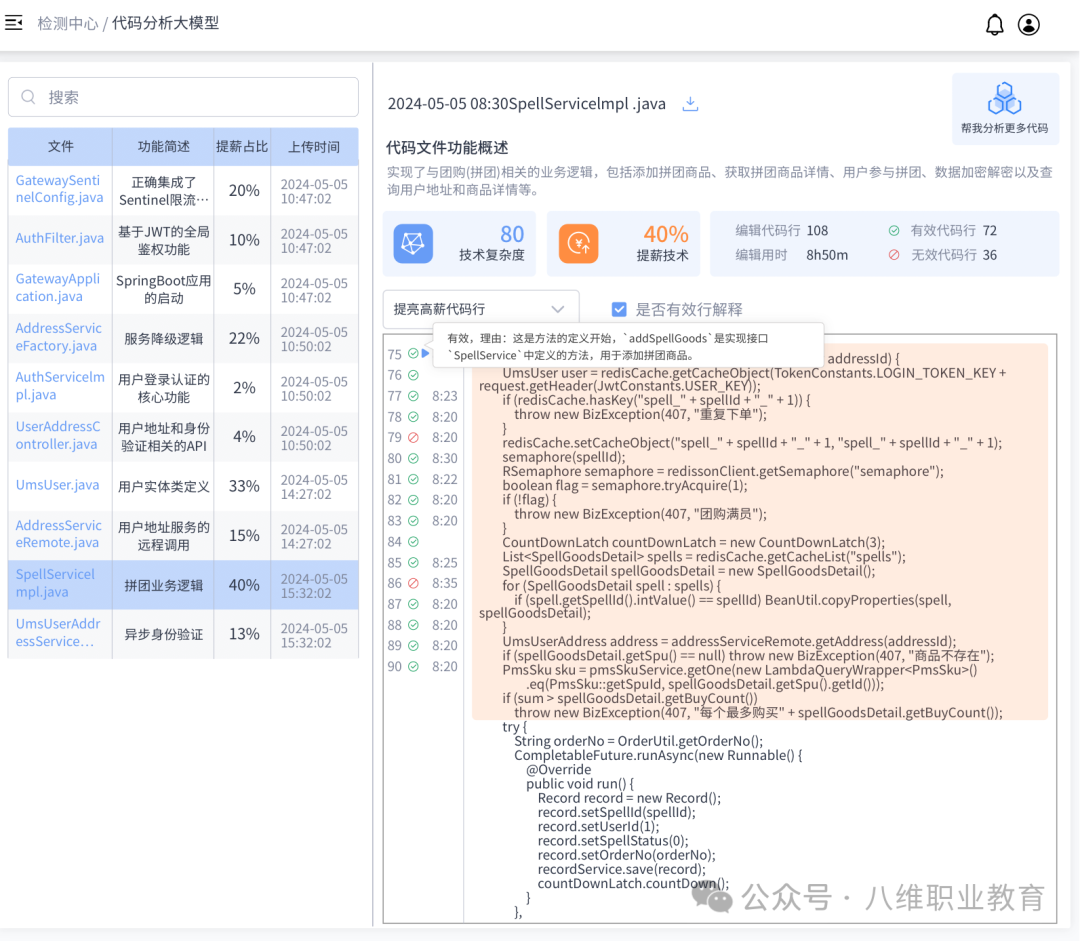Image resolution: width=1080 pixels, height=941 pixels.
Task: Download the SpellServiceImpl.java file
Action: click(x=690, y=104)
